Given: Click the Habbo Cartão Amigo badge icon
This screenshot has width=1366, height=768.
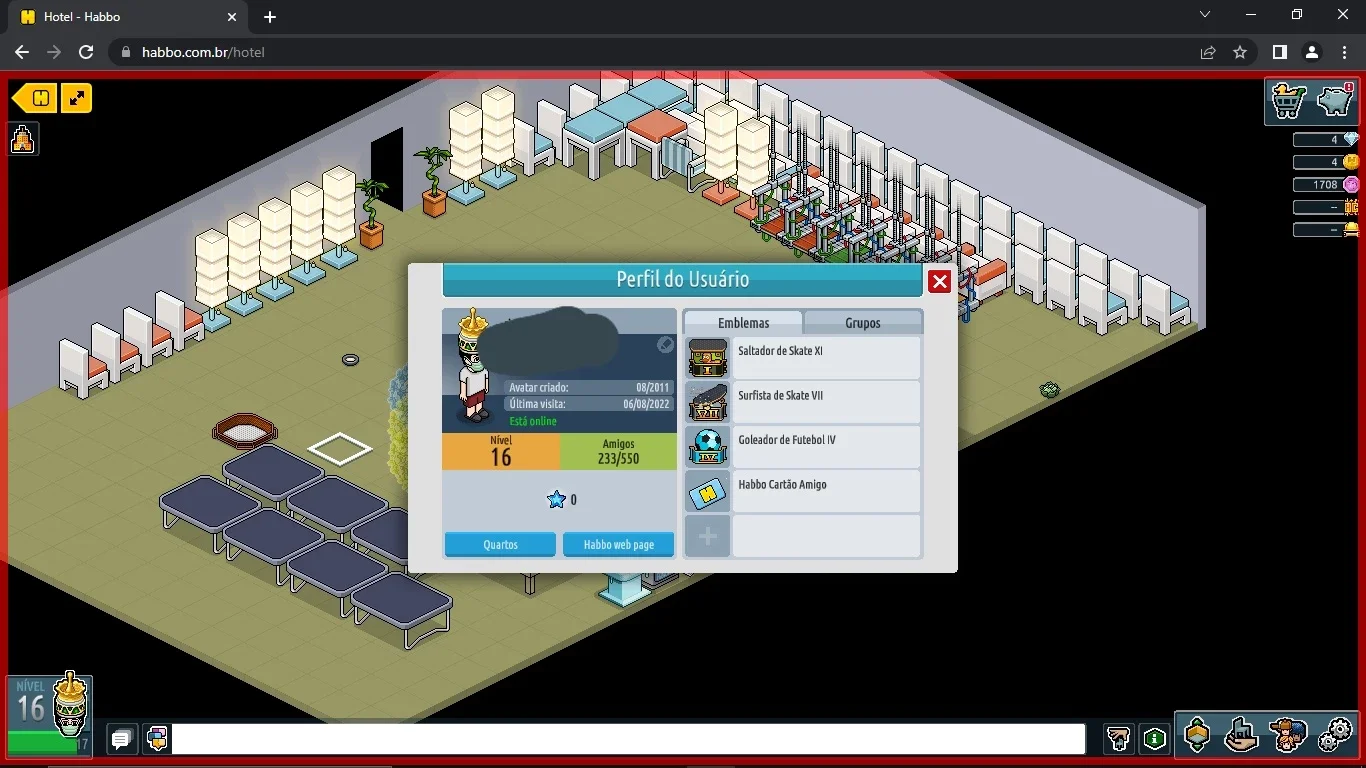Looking at the screenshot, I should 707,492.
